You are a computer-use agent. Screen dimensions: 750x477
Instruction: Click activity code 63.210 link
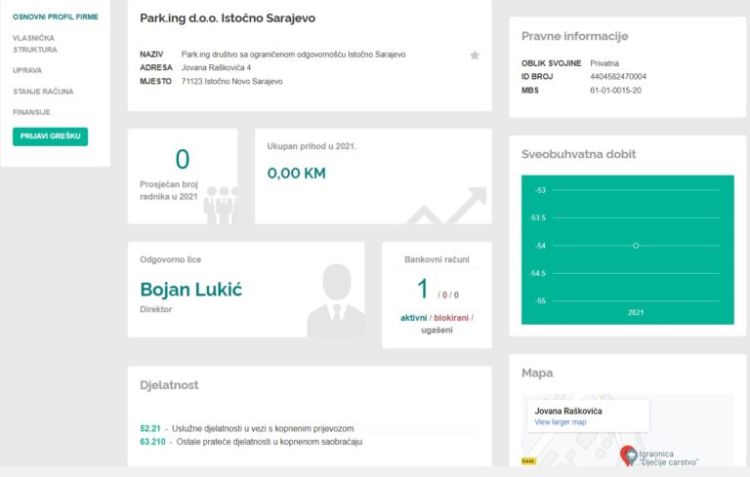tap(153, 442)
